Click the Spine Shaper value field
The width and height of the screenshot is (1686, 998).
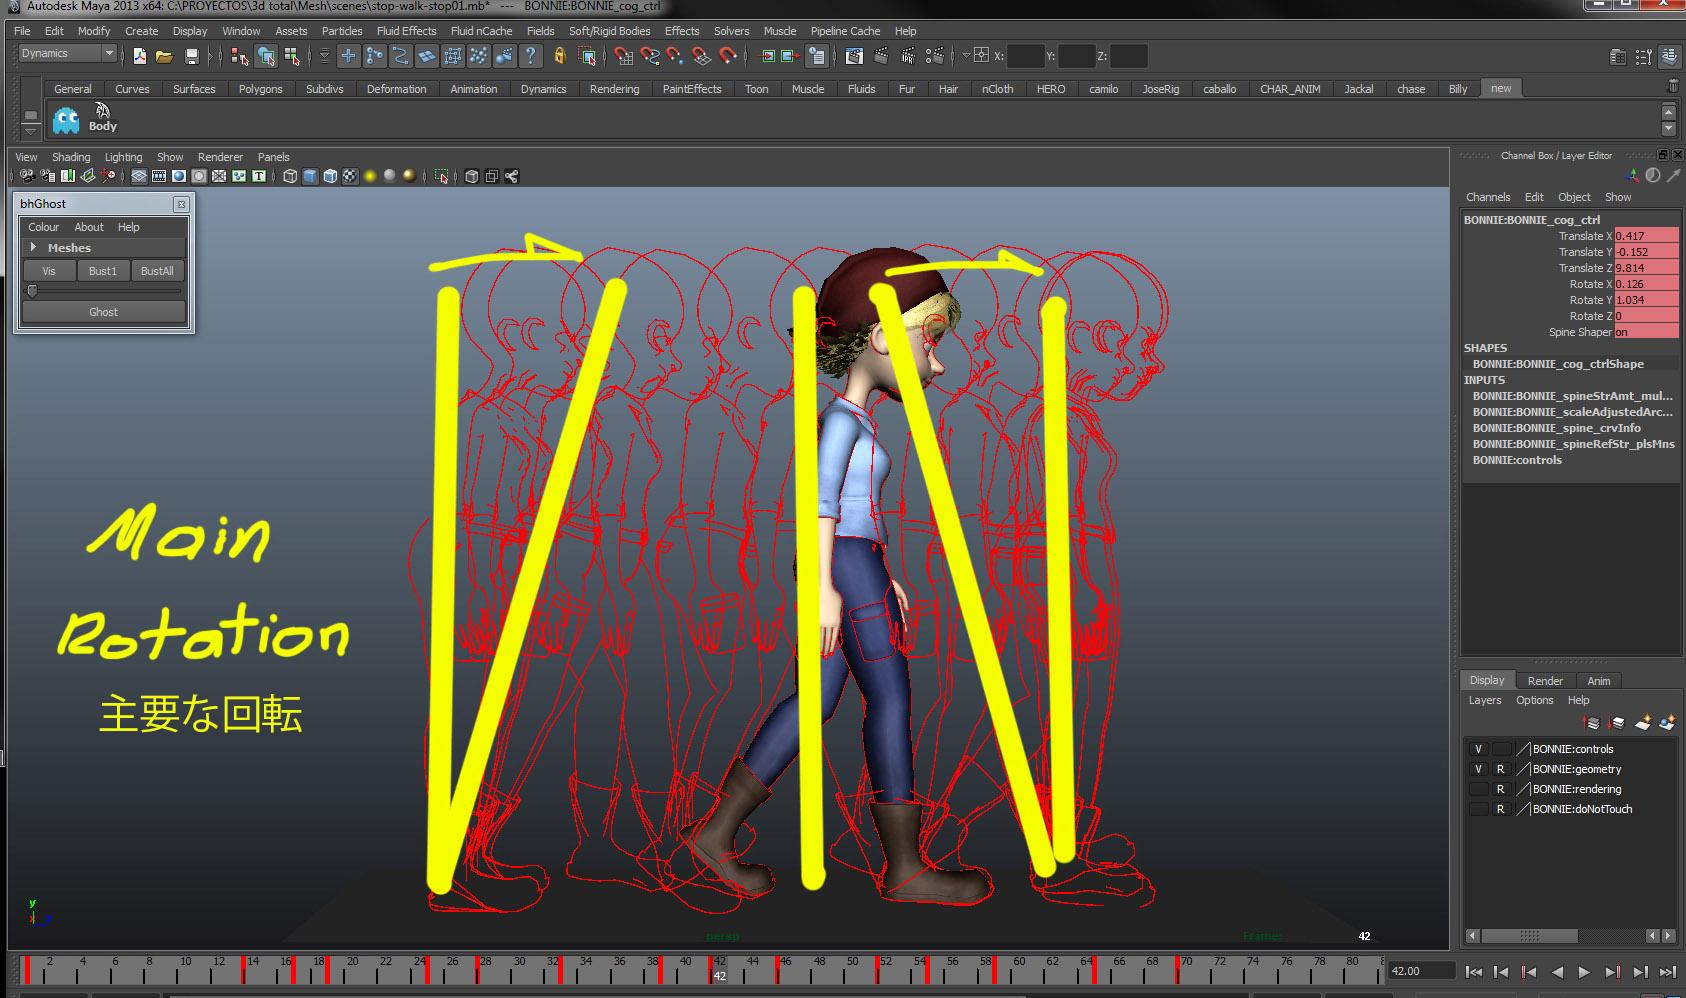pyautogui.click(x=1646, y=332)
